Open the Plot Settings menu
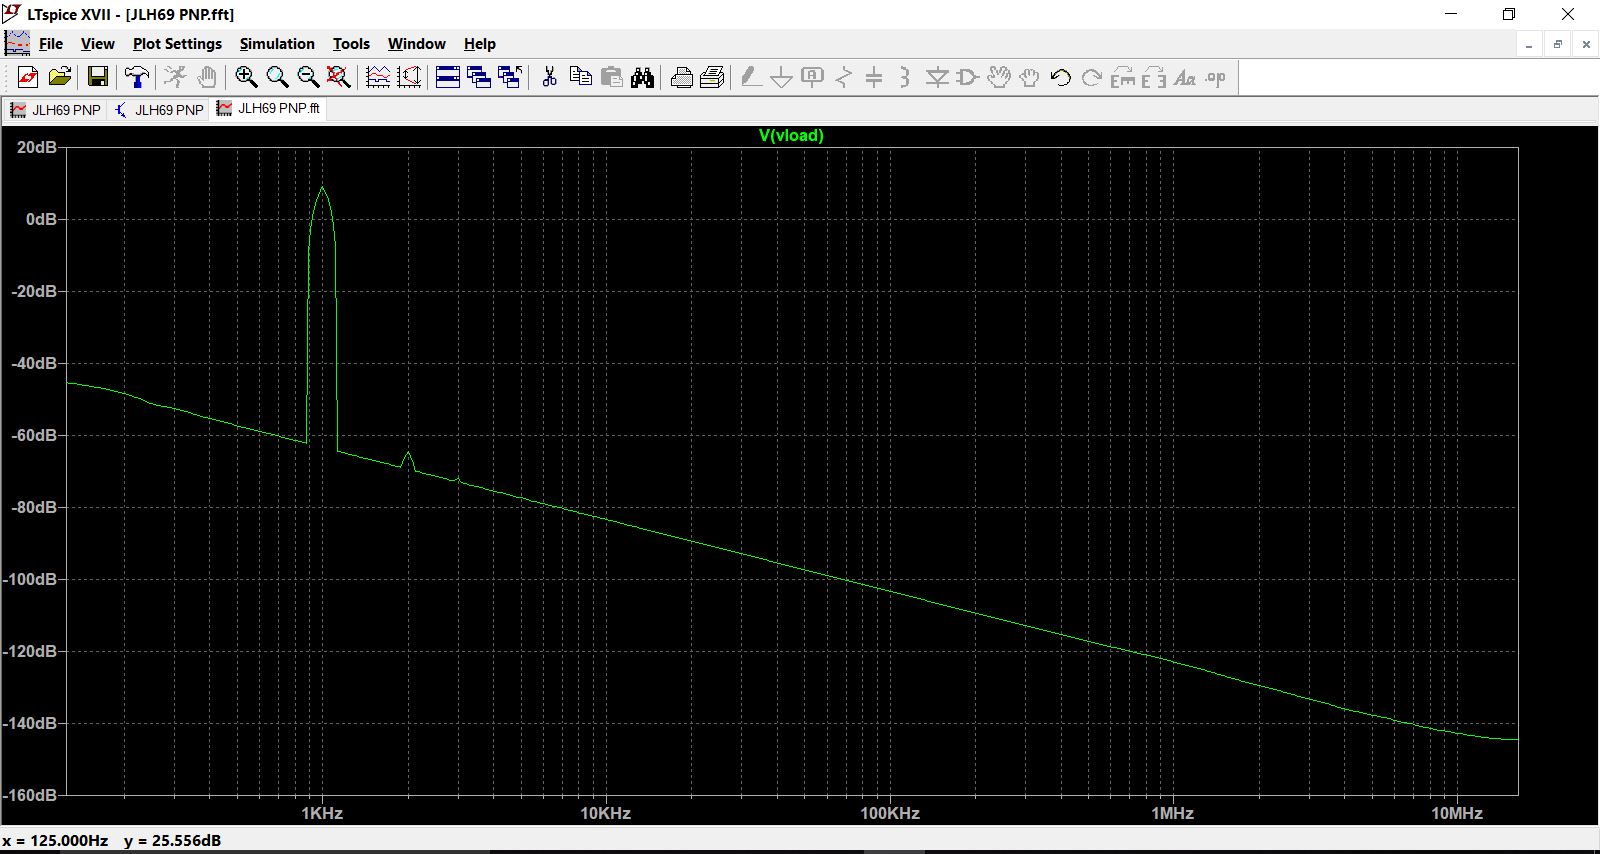 coord(177,44)
